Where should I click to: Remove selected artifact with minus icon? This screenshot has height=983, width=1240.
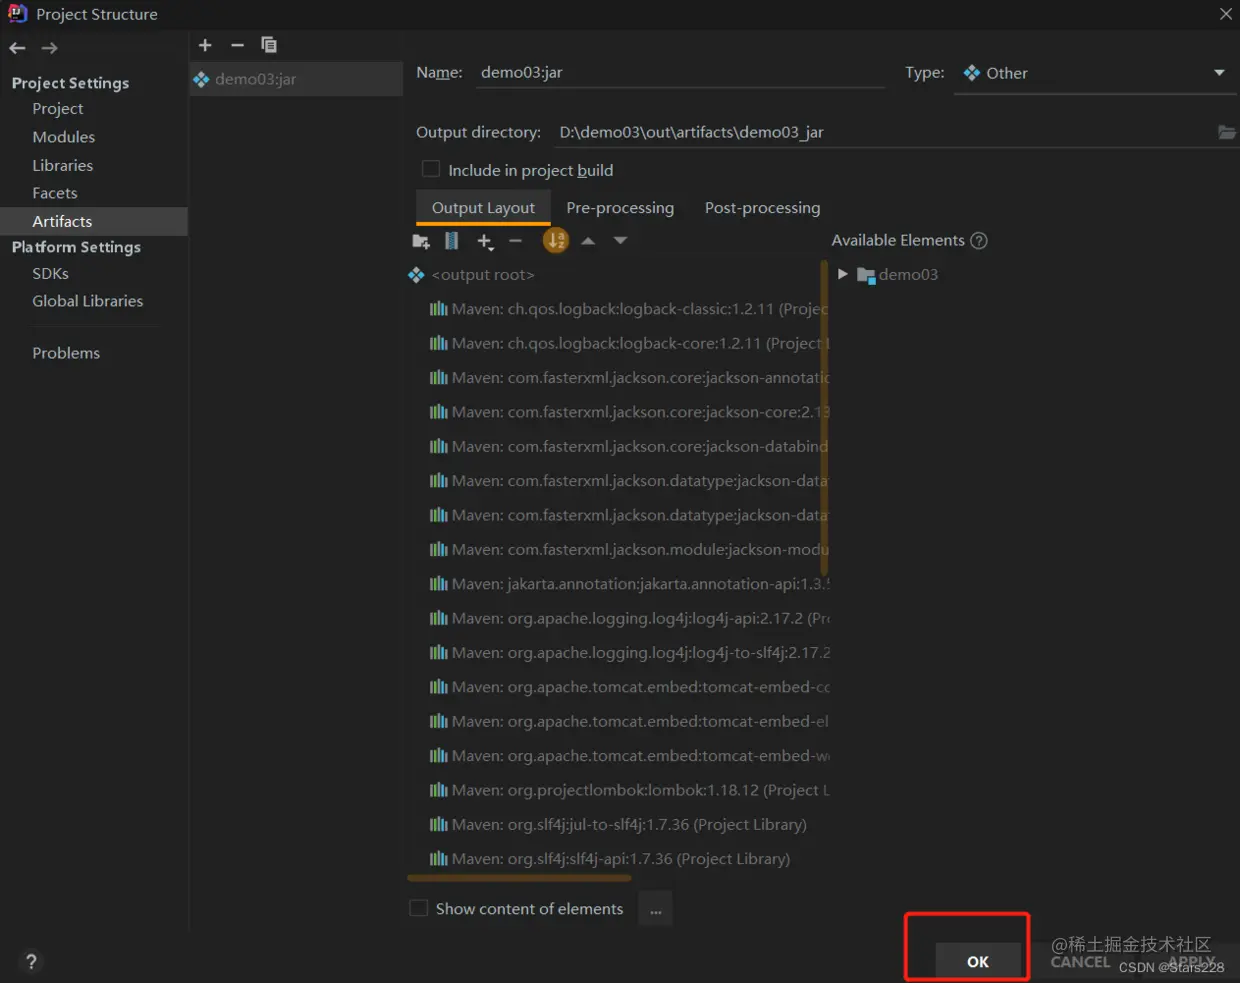tap(237, 45)
